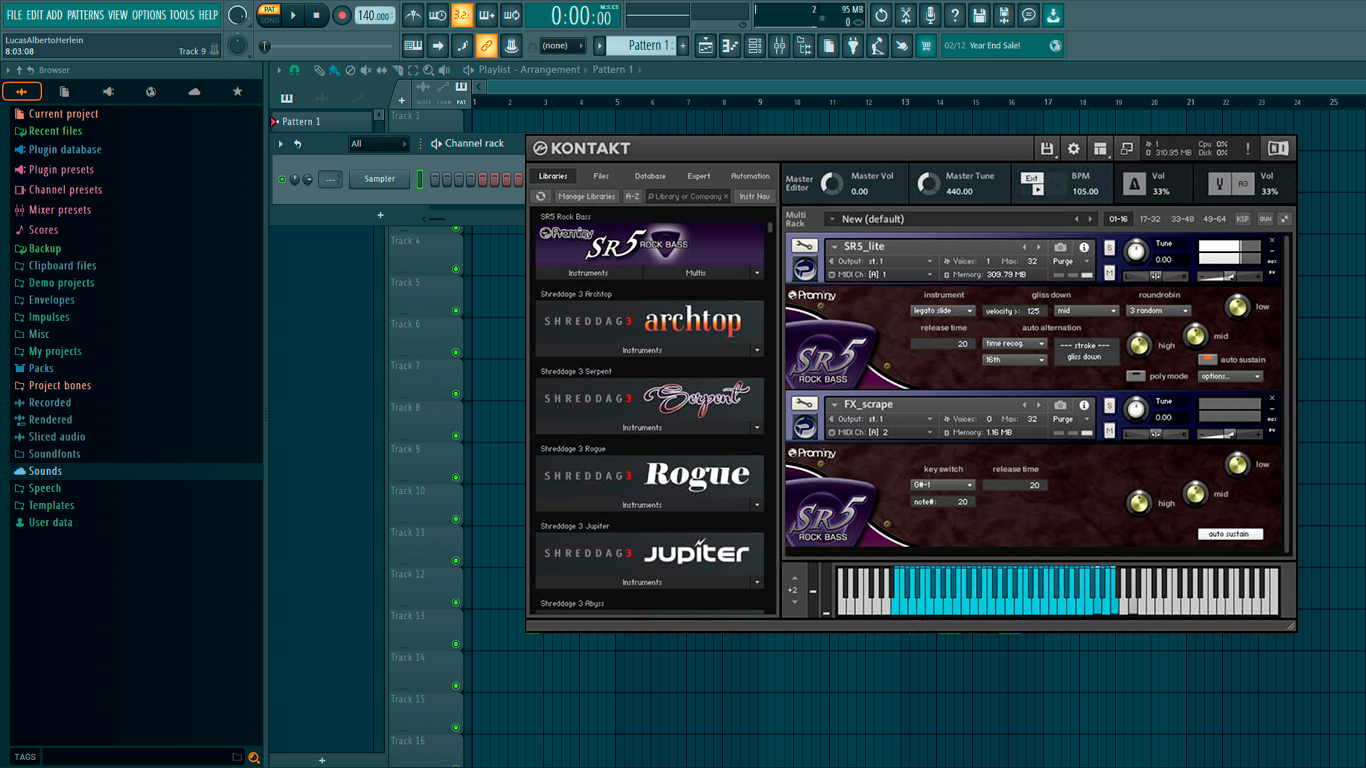Click the metronome icon in toolbar
Viewport: 1366px width, 768px height.
(x=414, y=15)
